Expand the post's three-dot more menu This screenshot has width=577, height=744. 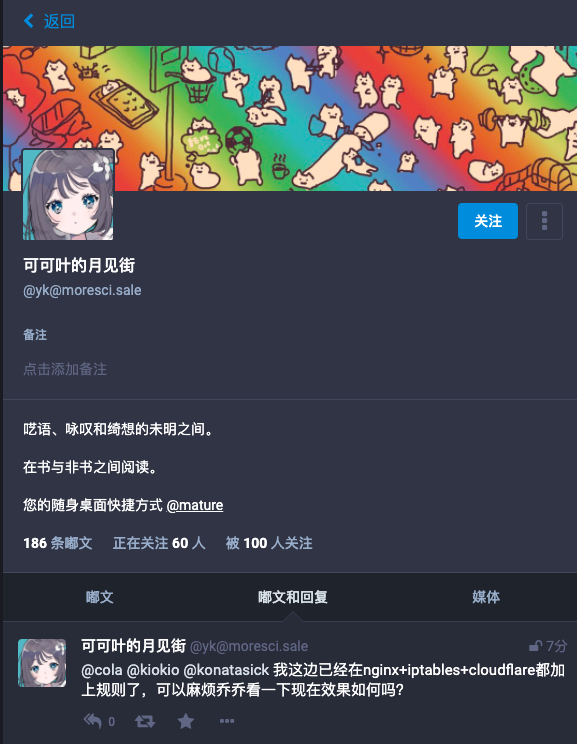[x=227, y=721]
